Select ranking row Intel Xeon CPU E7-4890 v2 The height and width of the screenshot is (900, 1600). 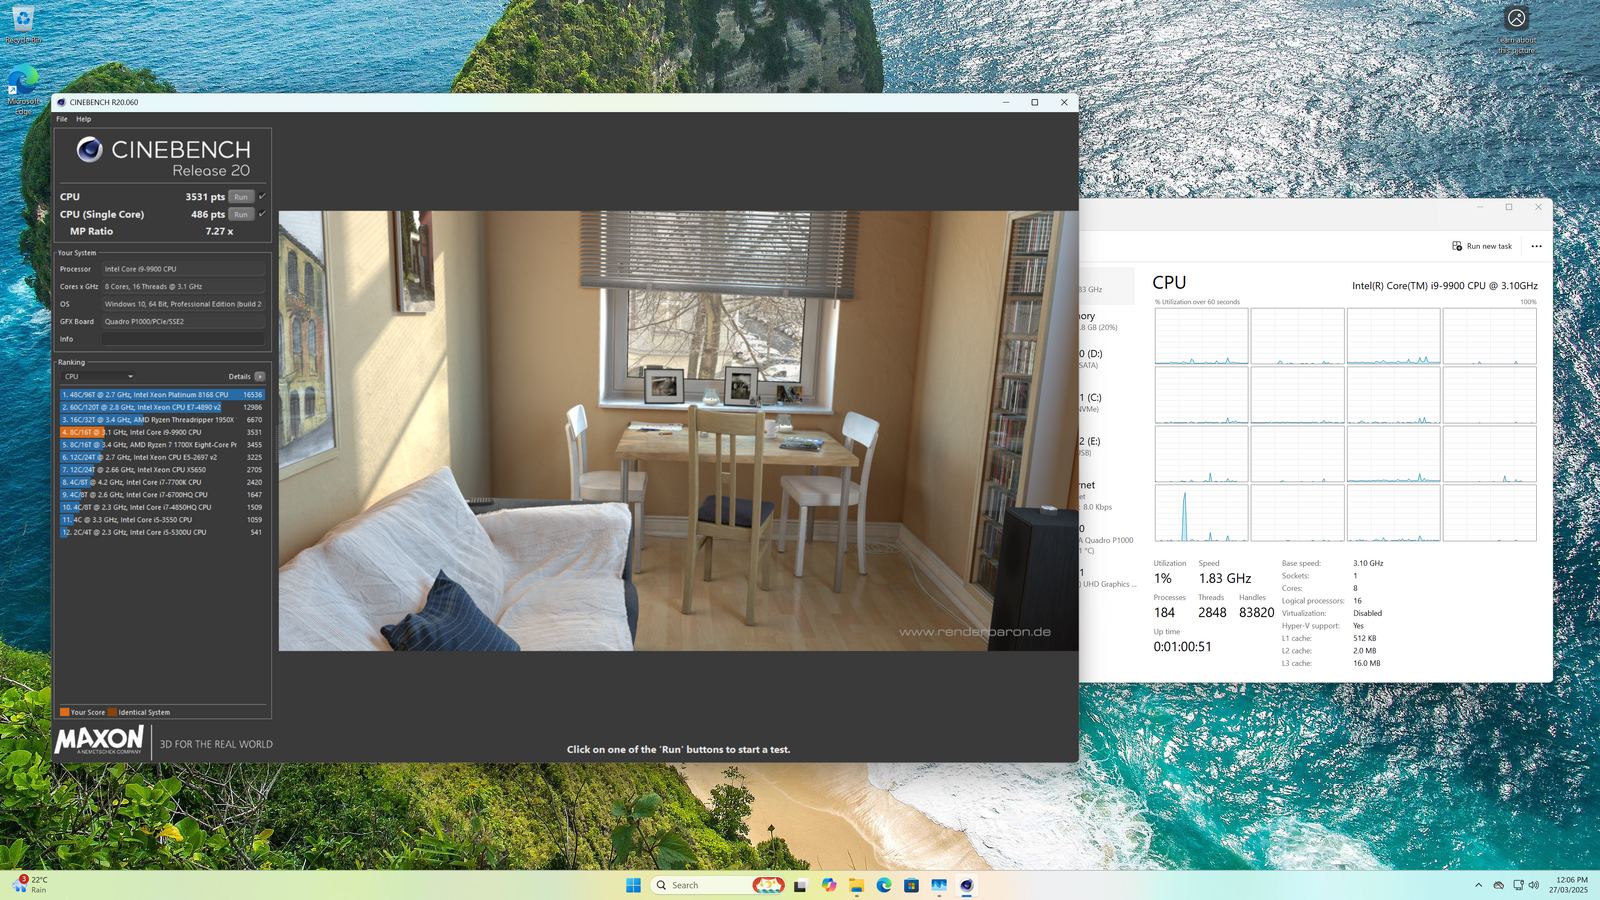tap(162, 407)
